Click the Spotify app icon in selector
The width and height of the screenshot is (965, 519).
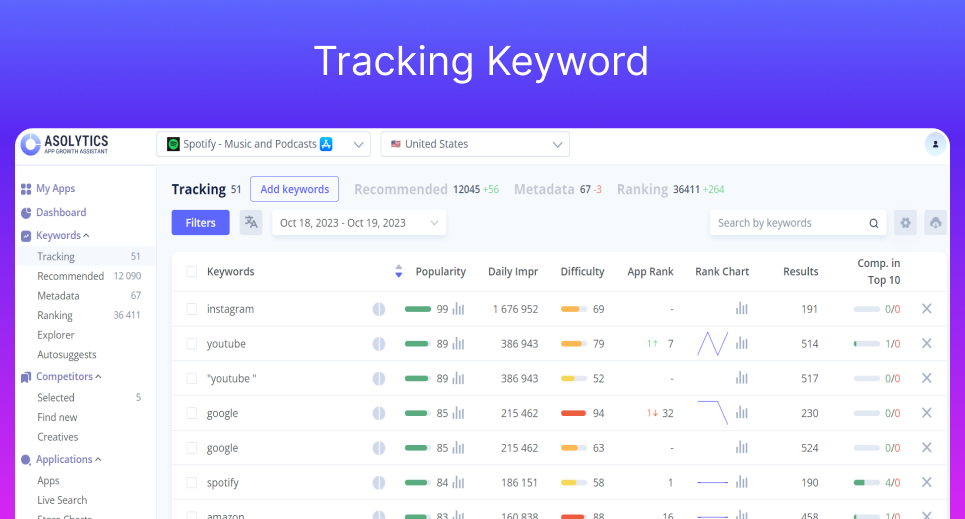(x=174, y=144)
